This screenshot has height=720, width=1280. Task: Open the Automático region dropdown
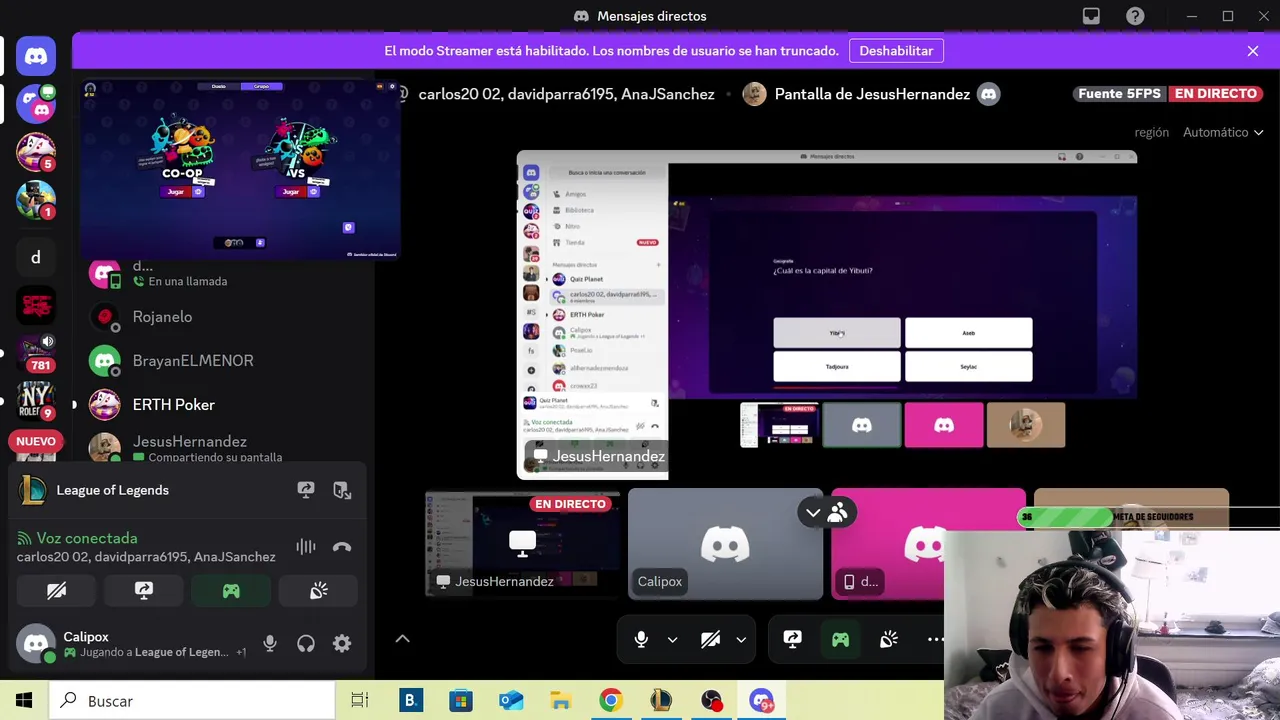pyautogui.click(x=1222, y=132)
